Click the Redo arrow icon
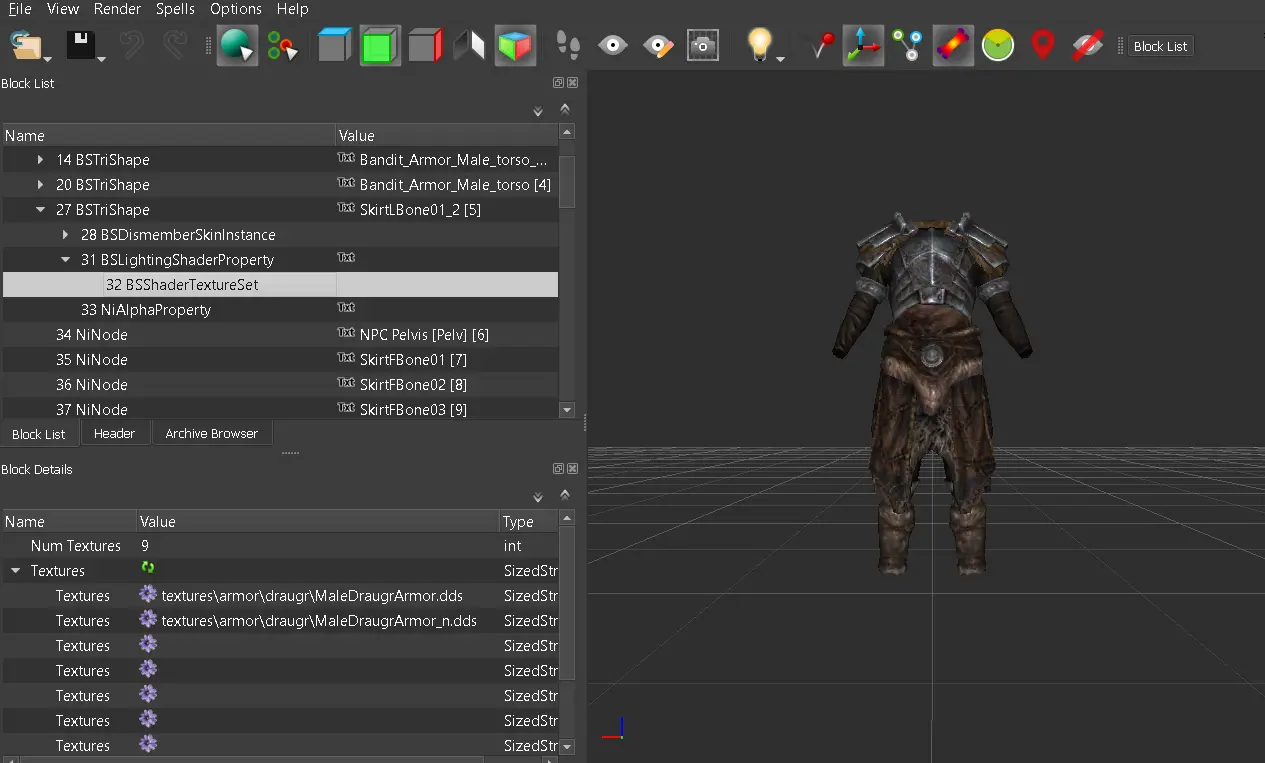 coord(176,45)
